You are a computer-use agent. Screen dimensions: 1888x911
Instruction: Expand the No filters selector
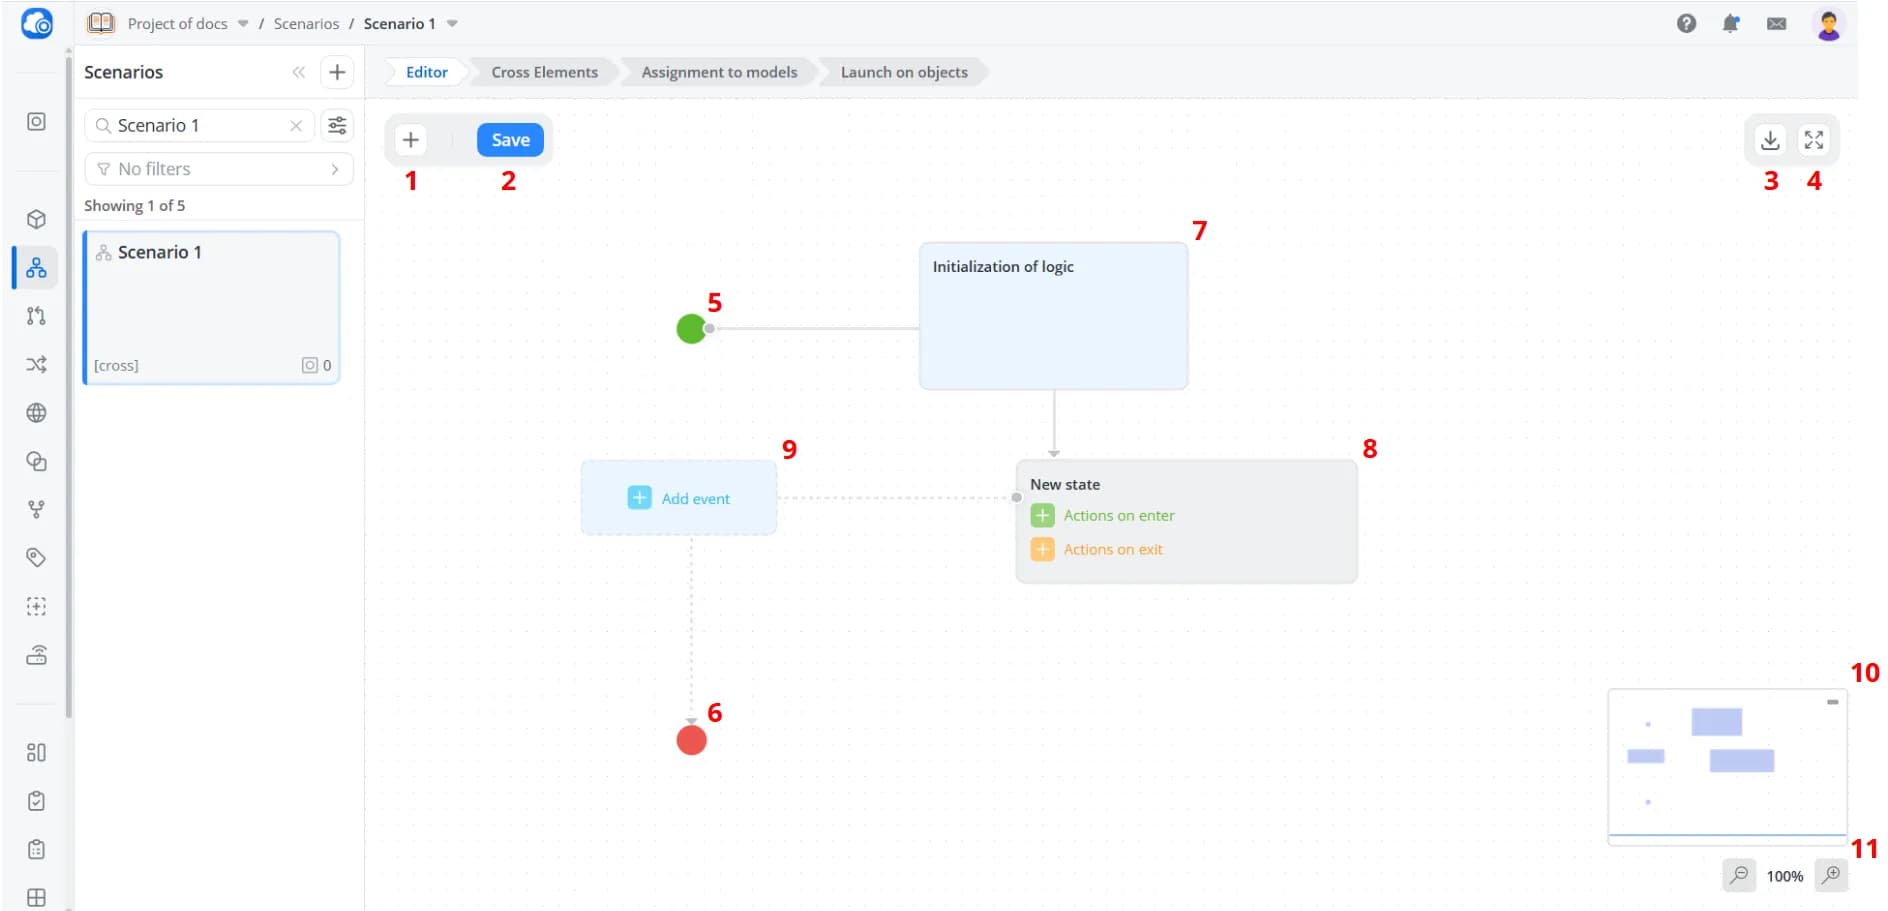pyautogui.click(x=219, y=169)
